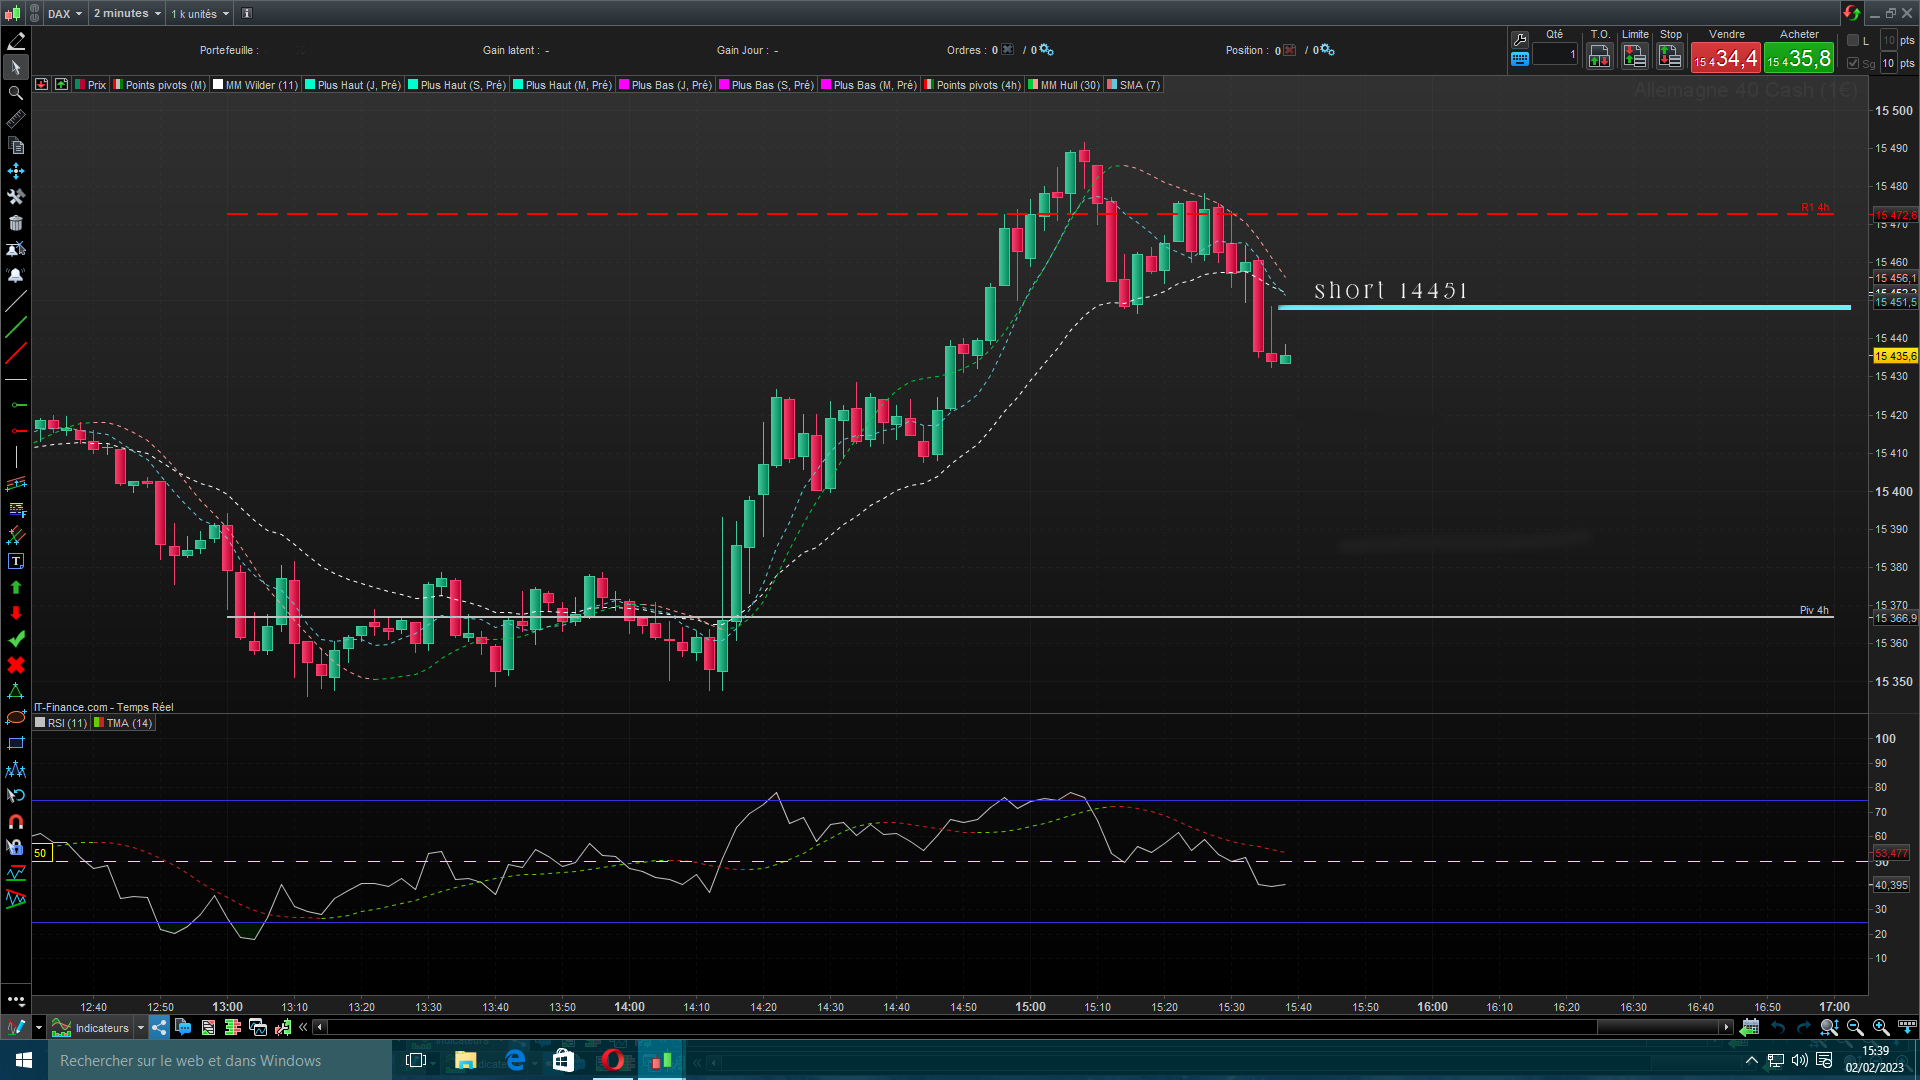Image resolution: width=1920 pixels, height=1080 pixels.
Task: Enable the L limit checkbox
Action: (x=1853, y=40)
